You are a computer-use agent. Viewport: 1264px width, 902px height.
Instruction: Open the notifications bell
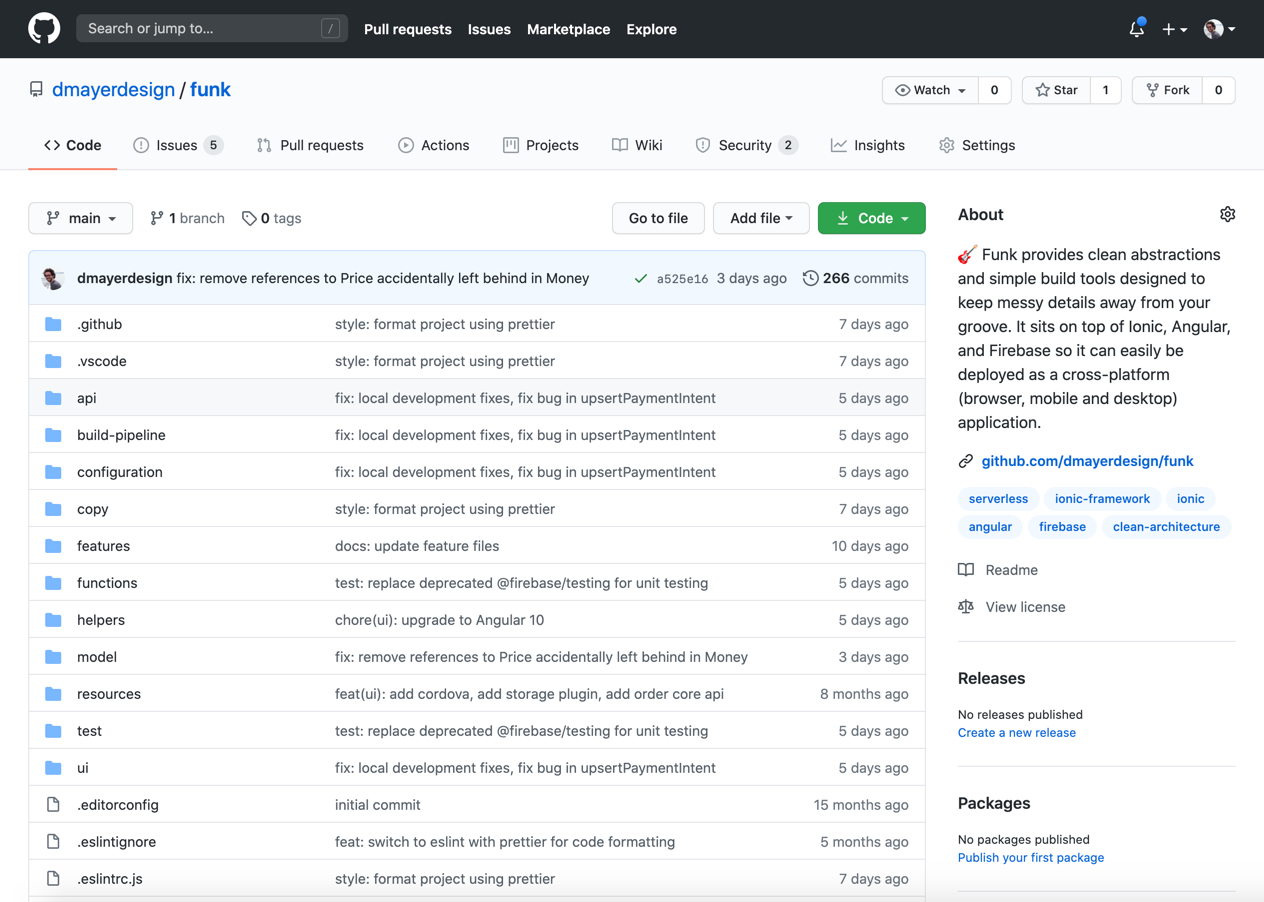[x=1136, y=29]
